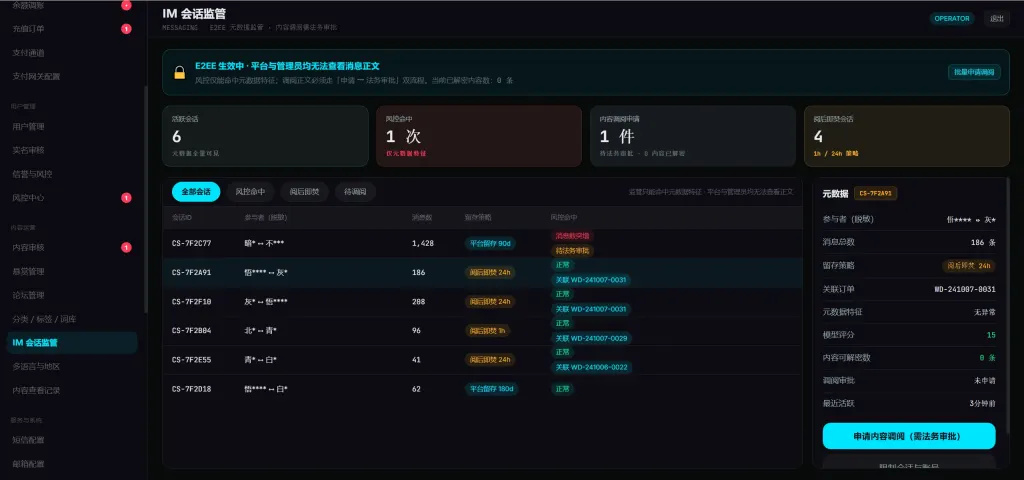
Task: Open 风控中心 in sidebar
Action: (x=29, y=197)
